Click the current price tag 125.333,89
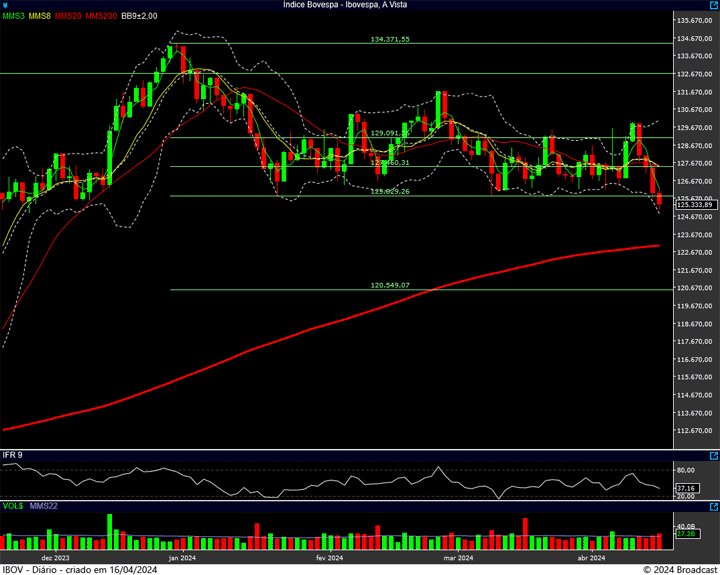The image size is (720, 575). (x=692, y=204)
